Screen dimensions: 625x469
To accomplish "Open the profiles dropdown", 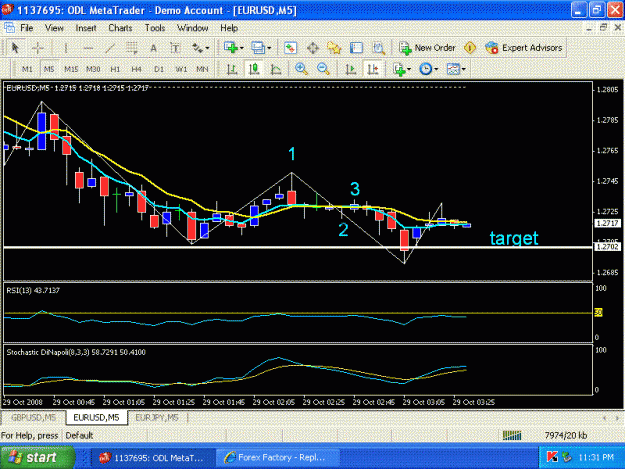I will point(261,48).
